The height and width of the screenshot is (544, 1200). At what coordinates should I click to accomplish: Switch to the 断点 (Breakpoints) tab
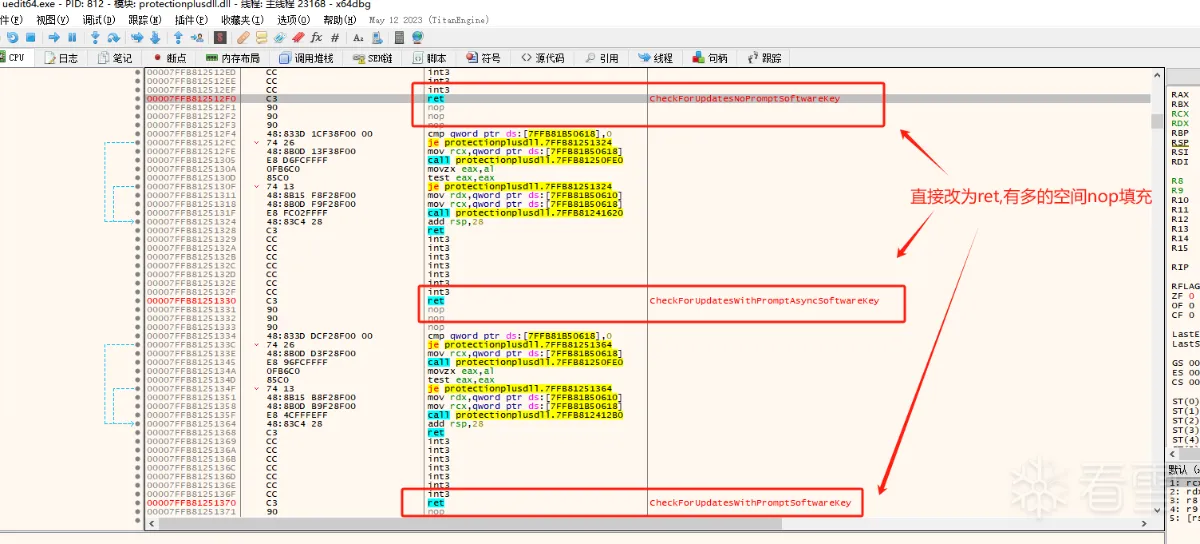coord(170,58)
